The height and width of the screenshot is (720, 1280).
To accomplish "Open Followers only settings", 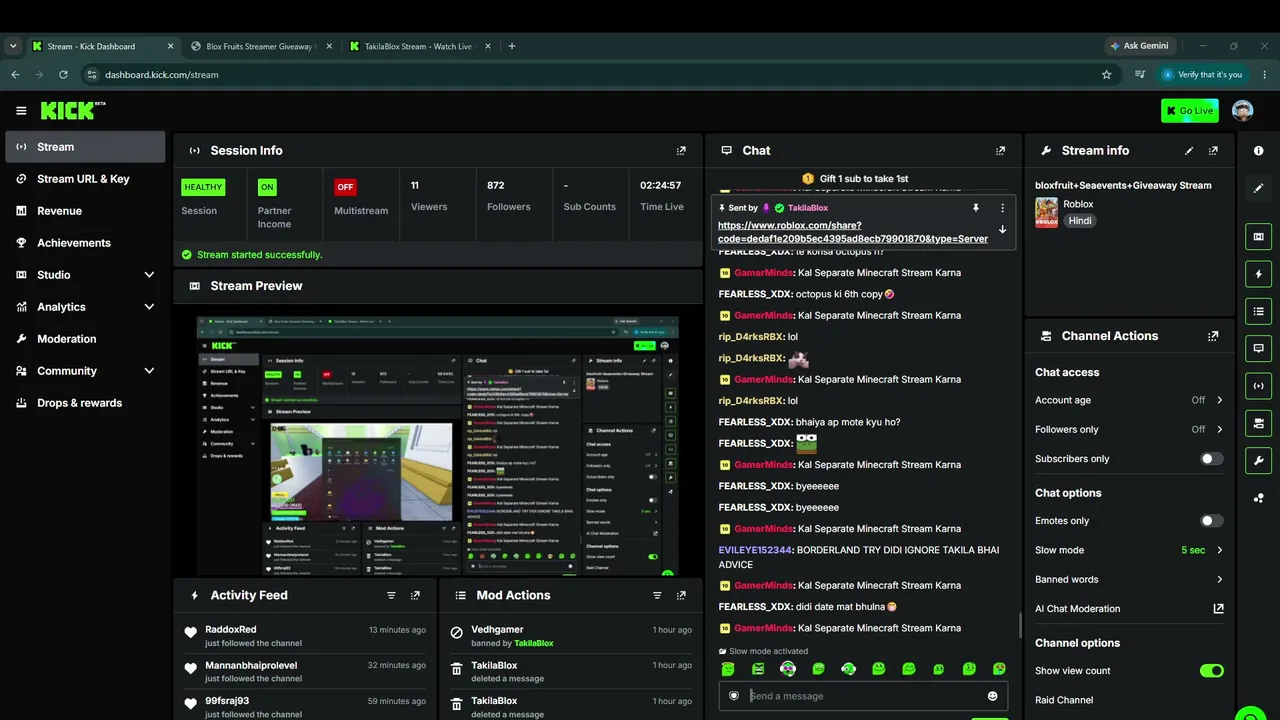I will click(1129, 429).
